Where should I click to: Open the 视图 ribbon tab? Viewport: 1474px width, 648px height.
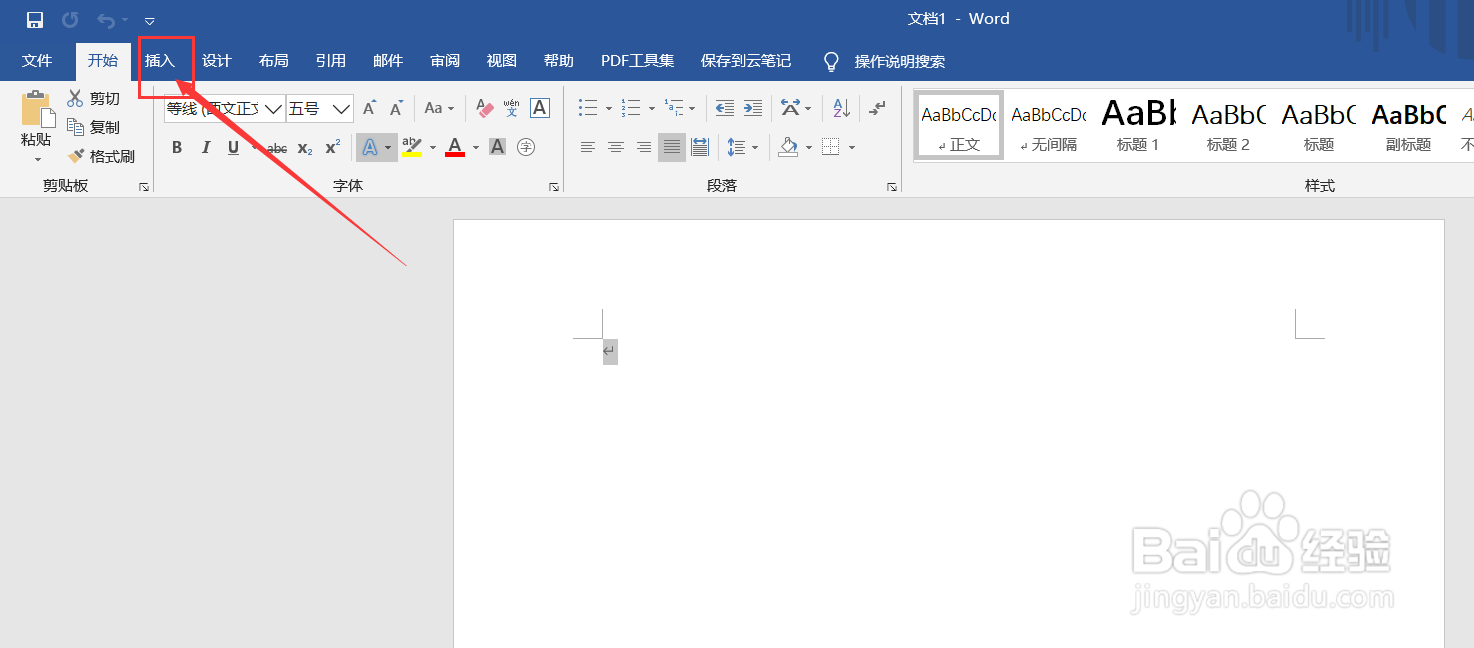click(502, 61)
